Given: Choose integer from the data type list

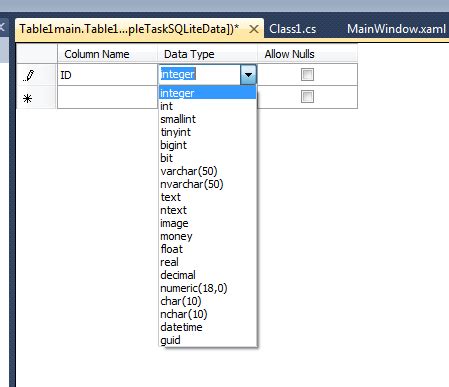Looking at the screenshot, I should (208, 93).
